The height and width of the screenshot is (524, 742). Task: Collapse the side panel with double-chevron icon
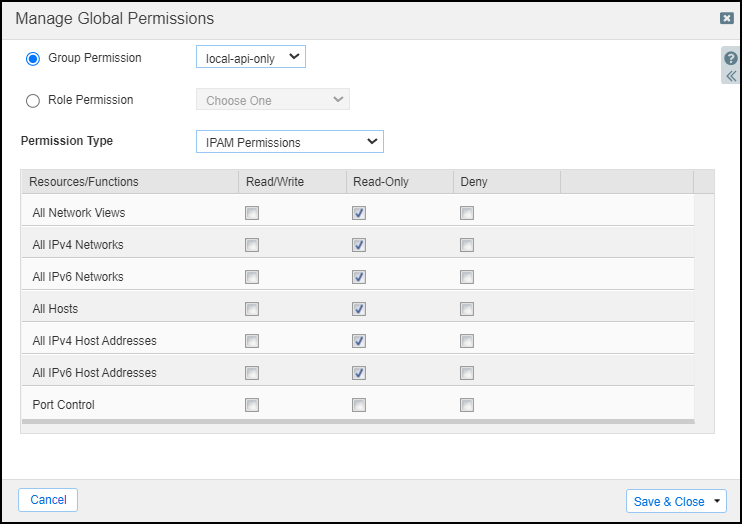[731, 76]
